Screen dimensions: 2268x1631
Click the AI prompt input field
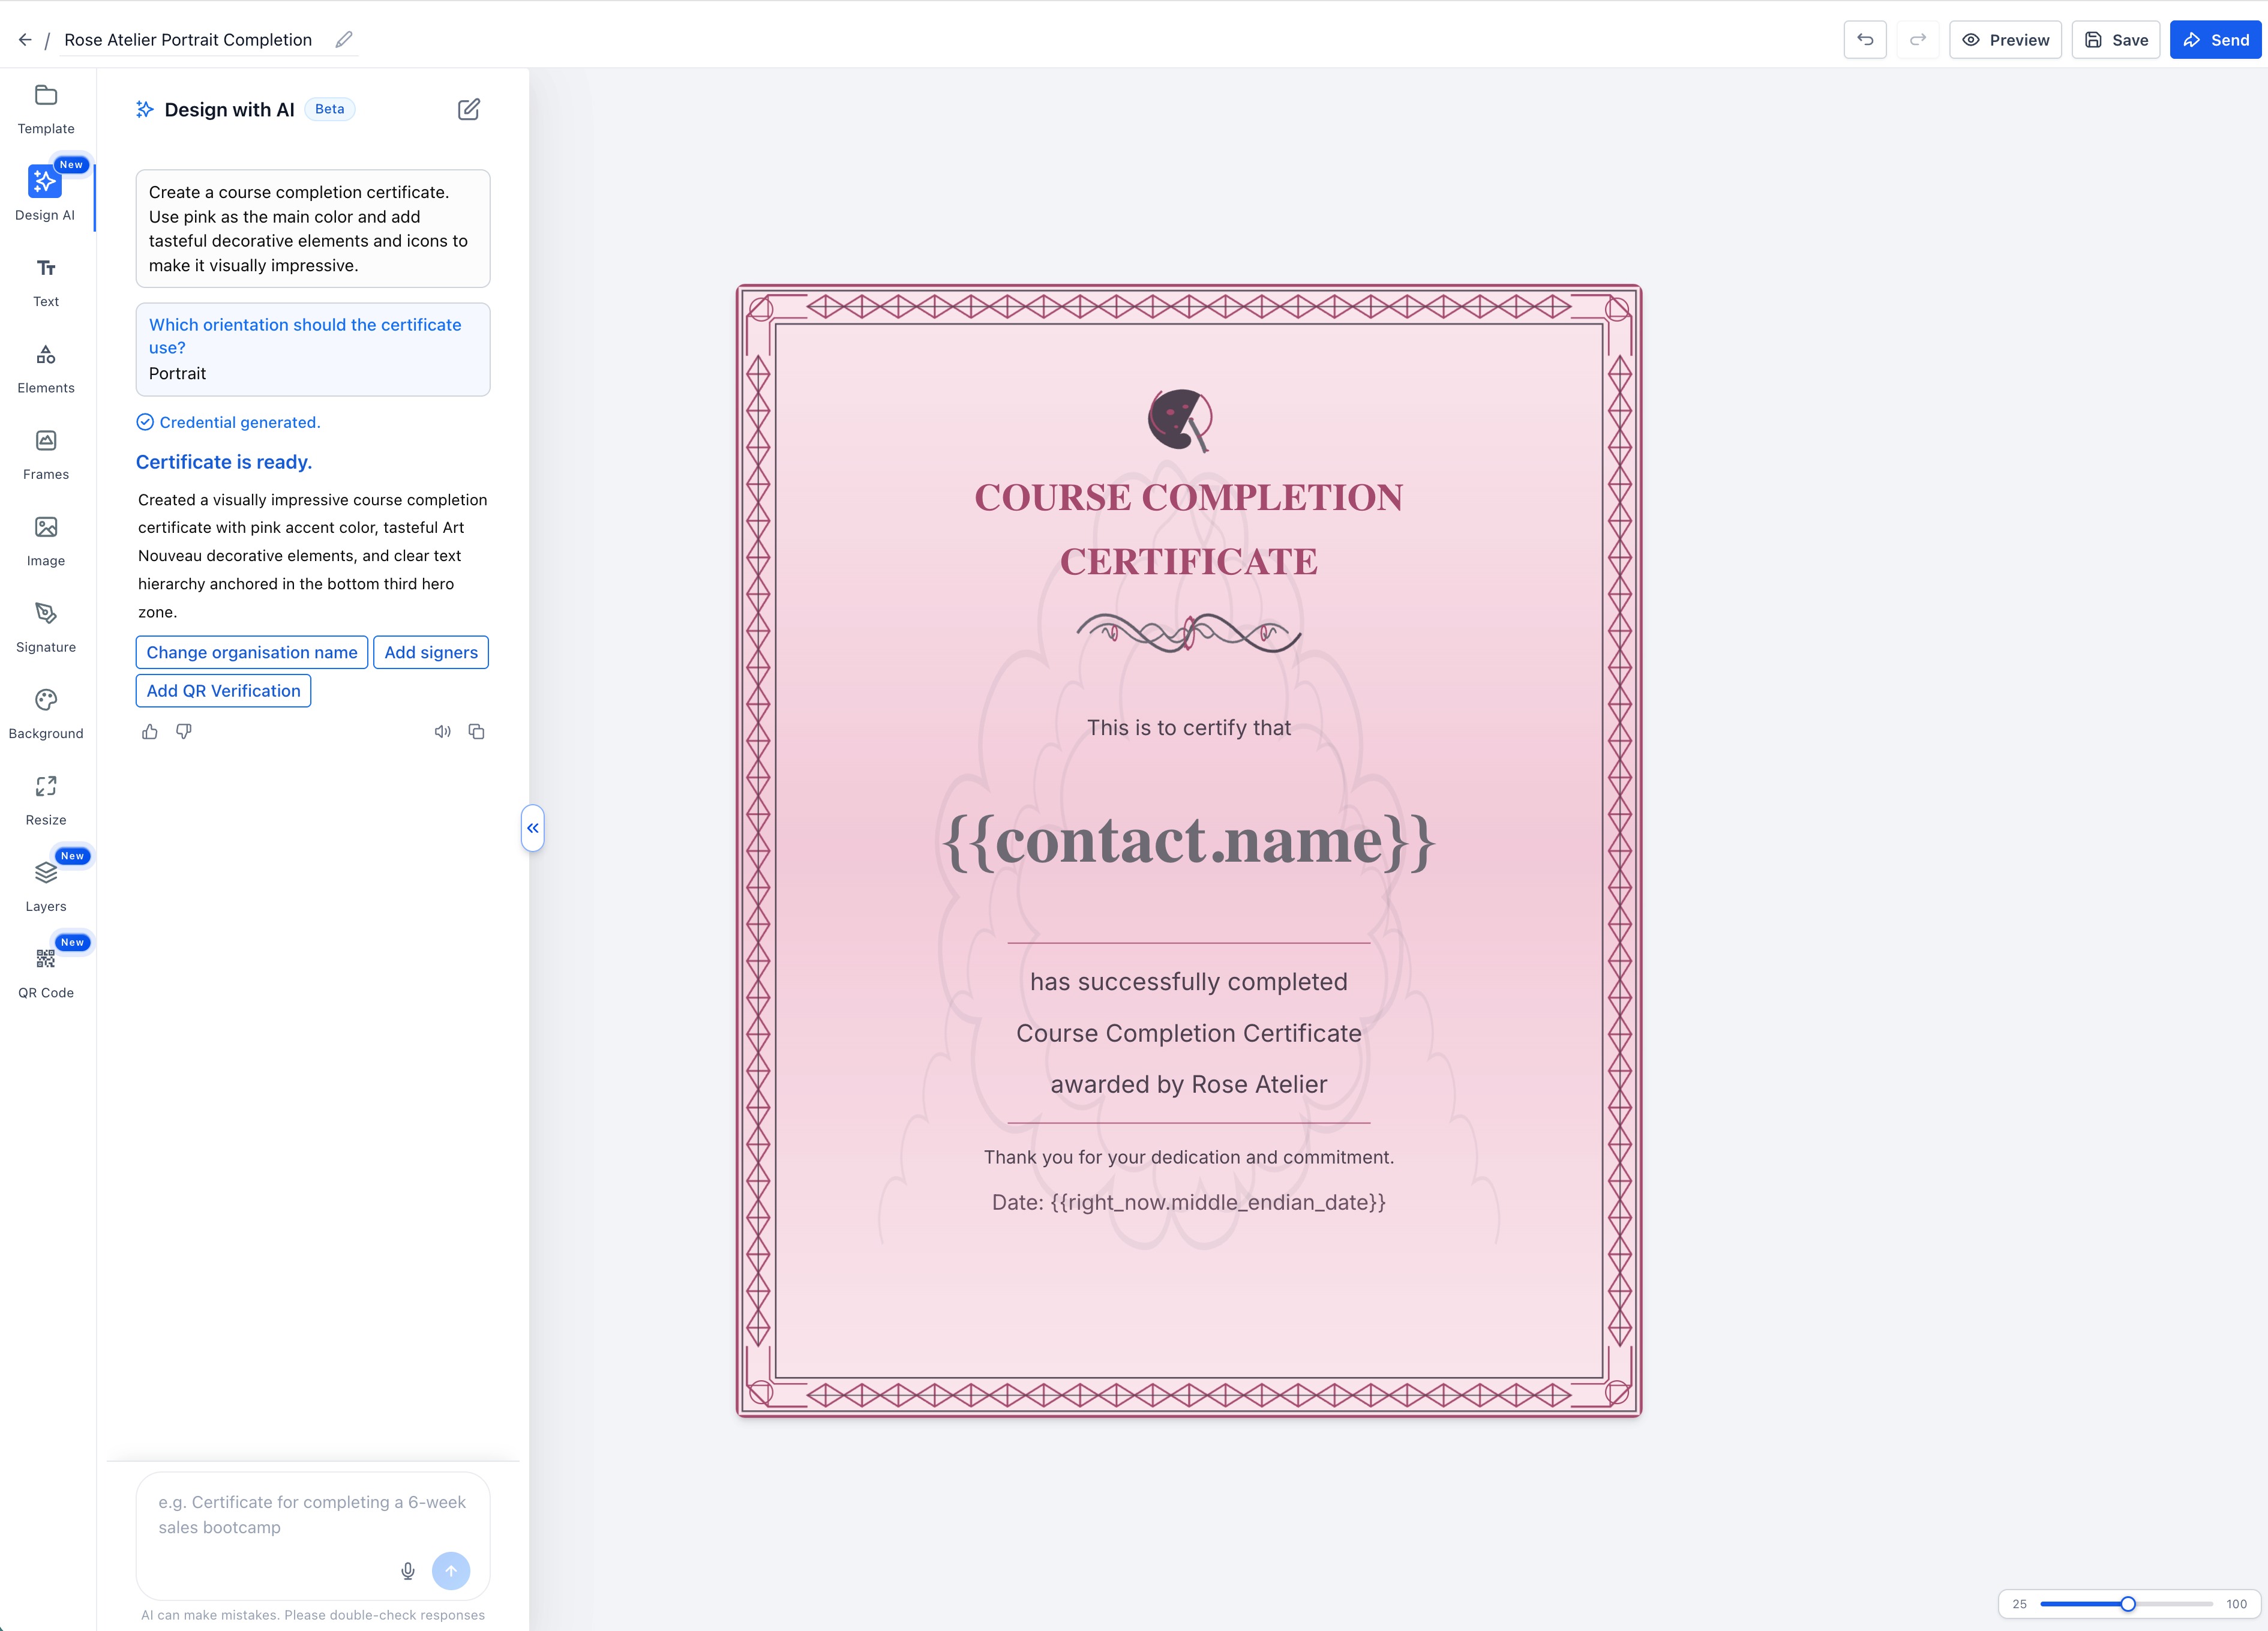click(313, 1515)
